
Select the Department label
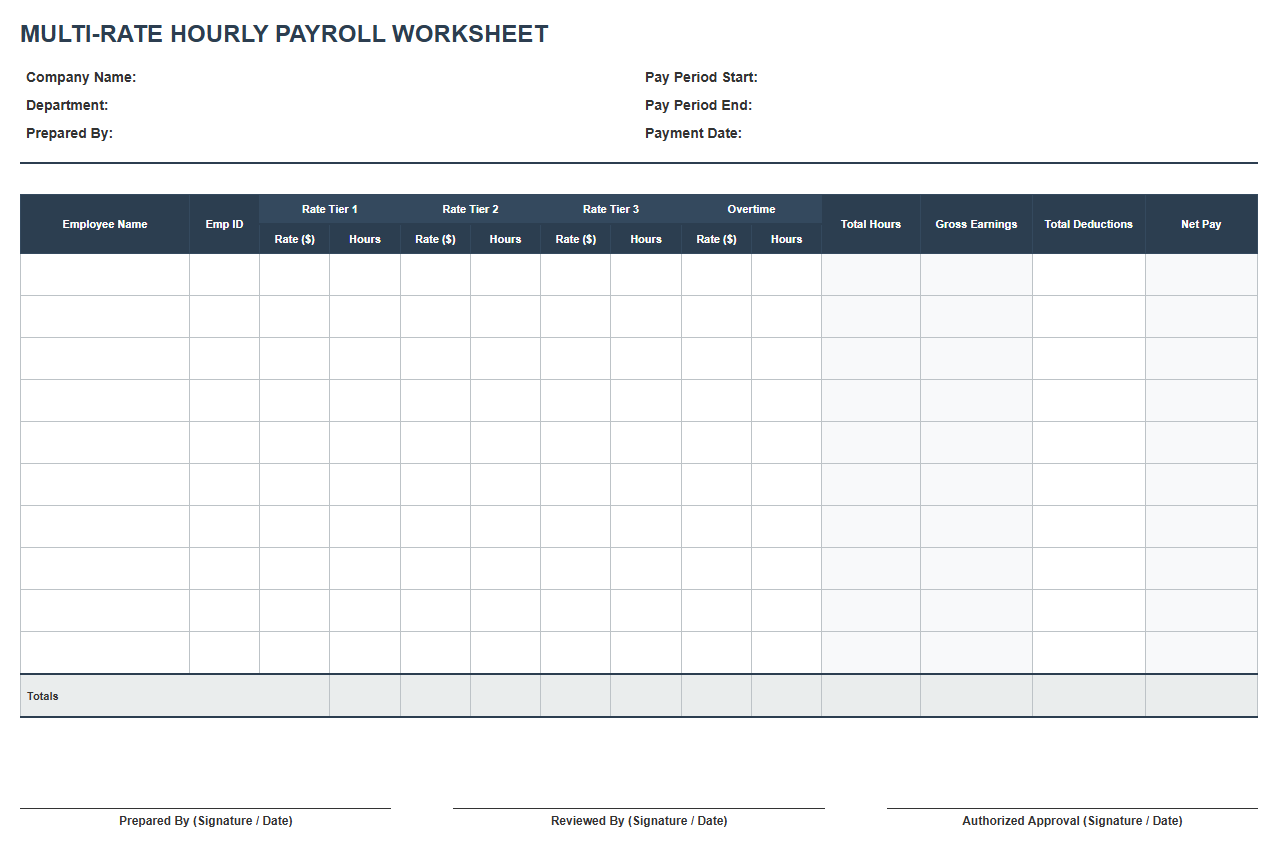pyautogui.click(x=67, y=105)
